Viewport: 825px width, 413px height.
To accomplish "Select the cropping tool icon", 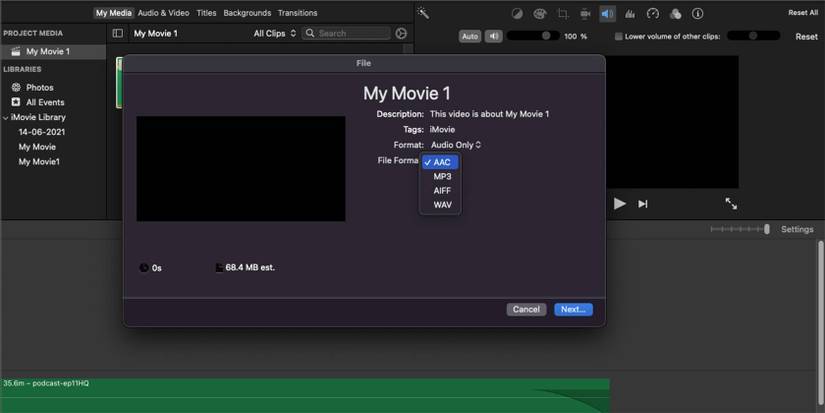I will pyautogui.click(x=562, y=14).
